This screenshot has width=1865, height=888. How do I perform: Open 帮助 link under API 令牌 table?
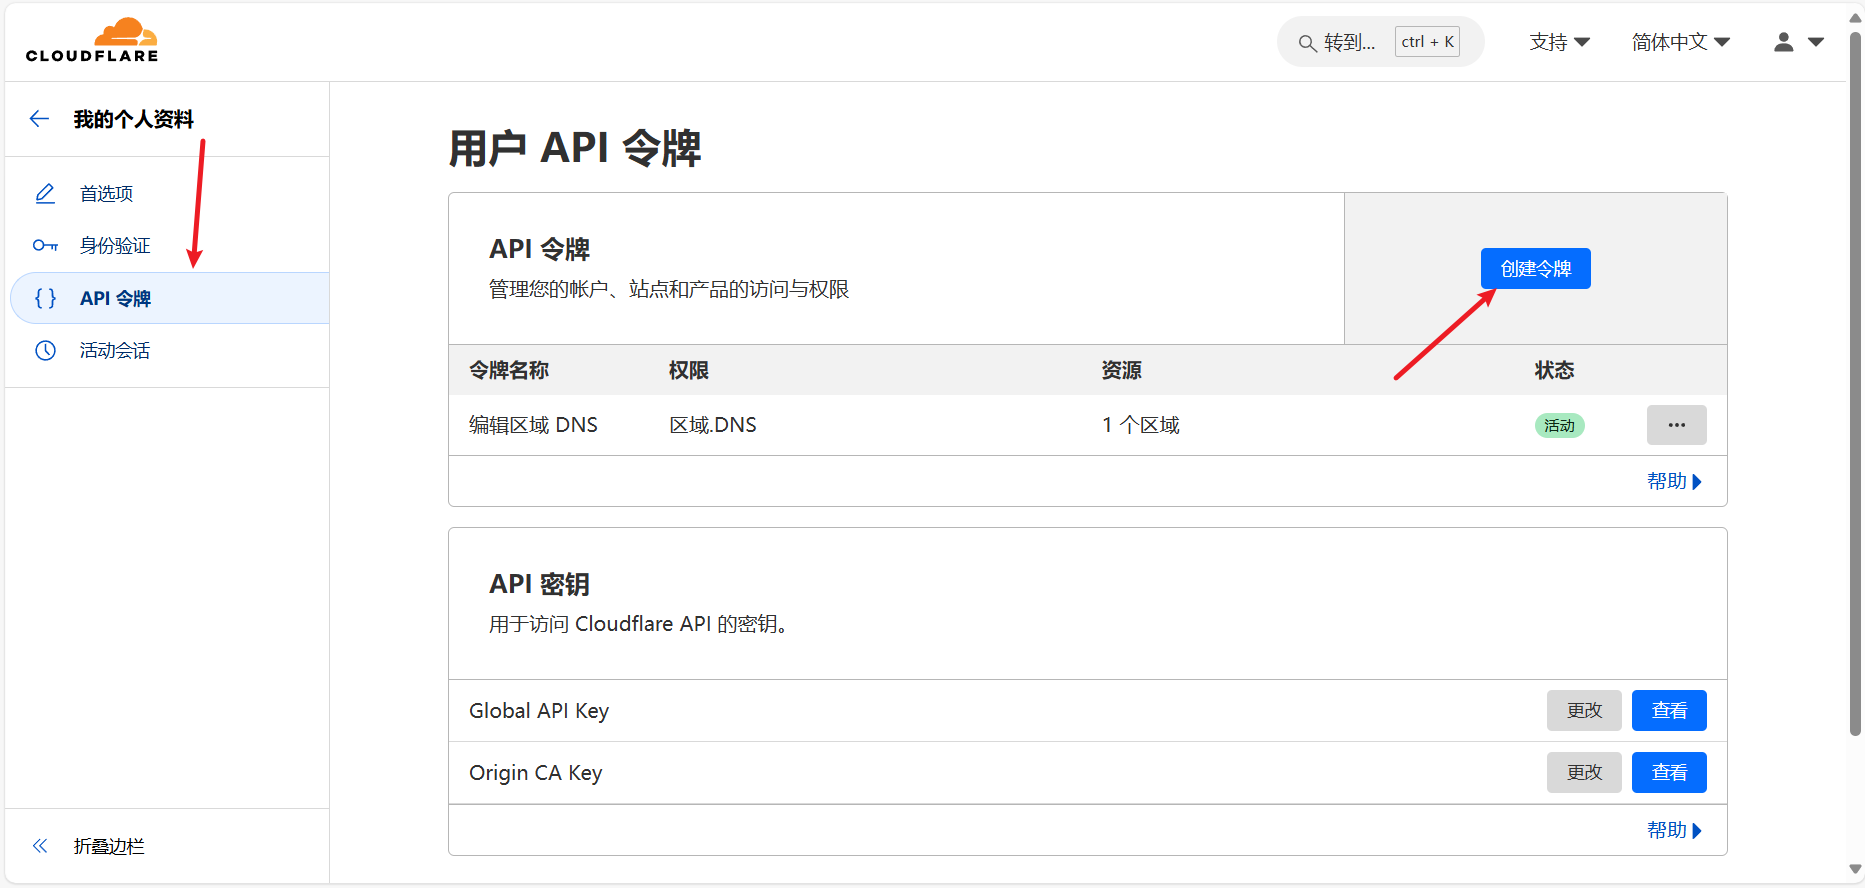(x=1675, y=481)
